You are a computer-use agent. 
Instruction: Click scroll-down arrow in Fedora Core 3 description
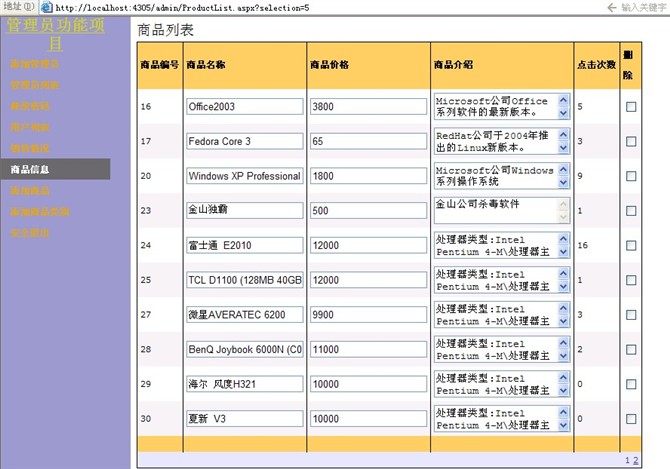tap(564, 147)
